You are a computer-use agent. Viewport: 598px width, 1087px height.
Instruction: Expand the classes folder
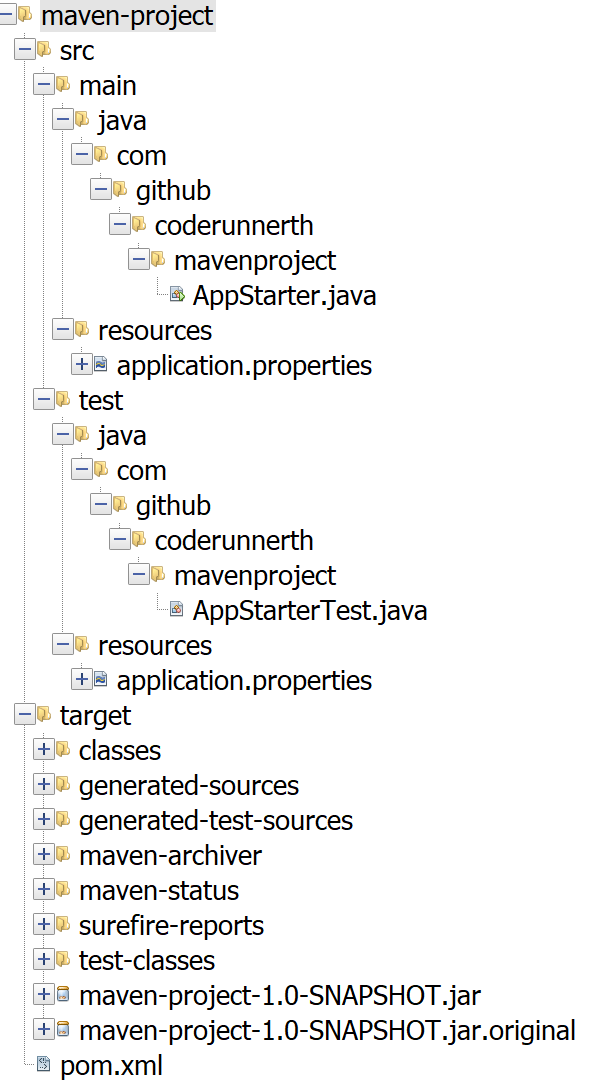tap(44, 749)
